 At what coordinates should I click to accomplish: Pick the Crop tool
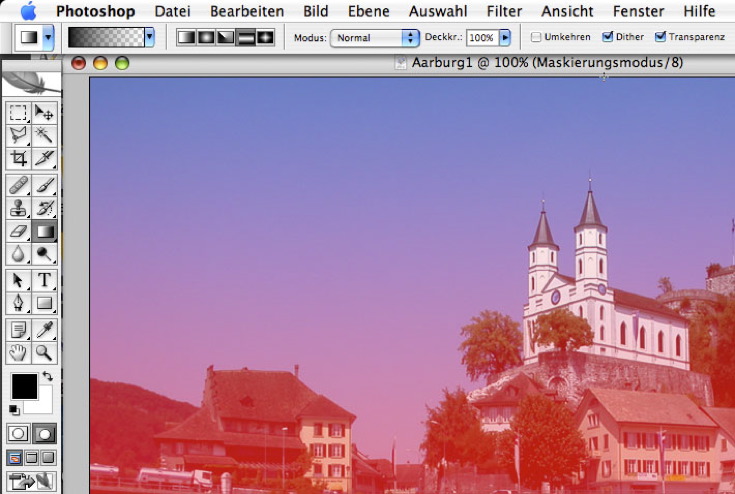[18, 158]
